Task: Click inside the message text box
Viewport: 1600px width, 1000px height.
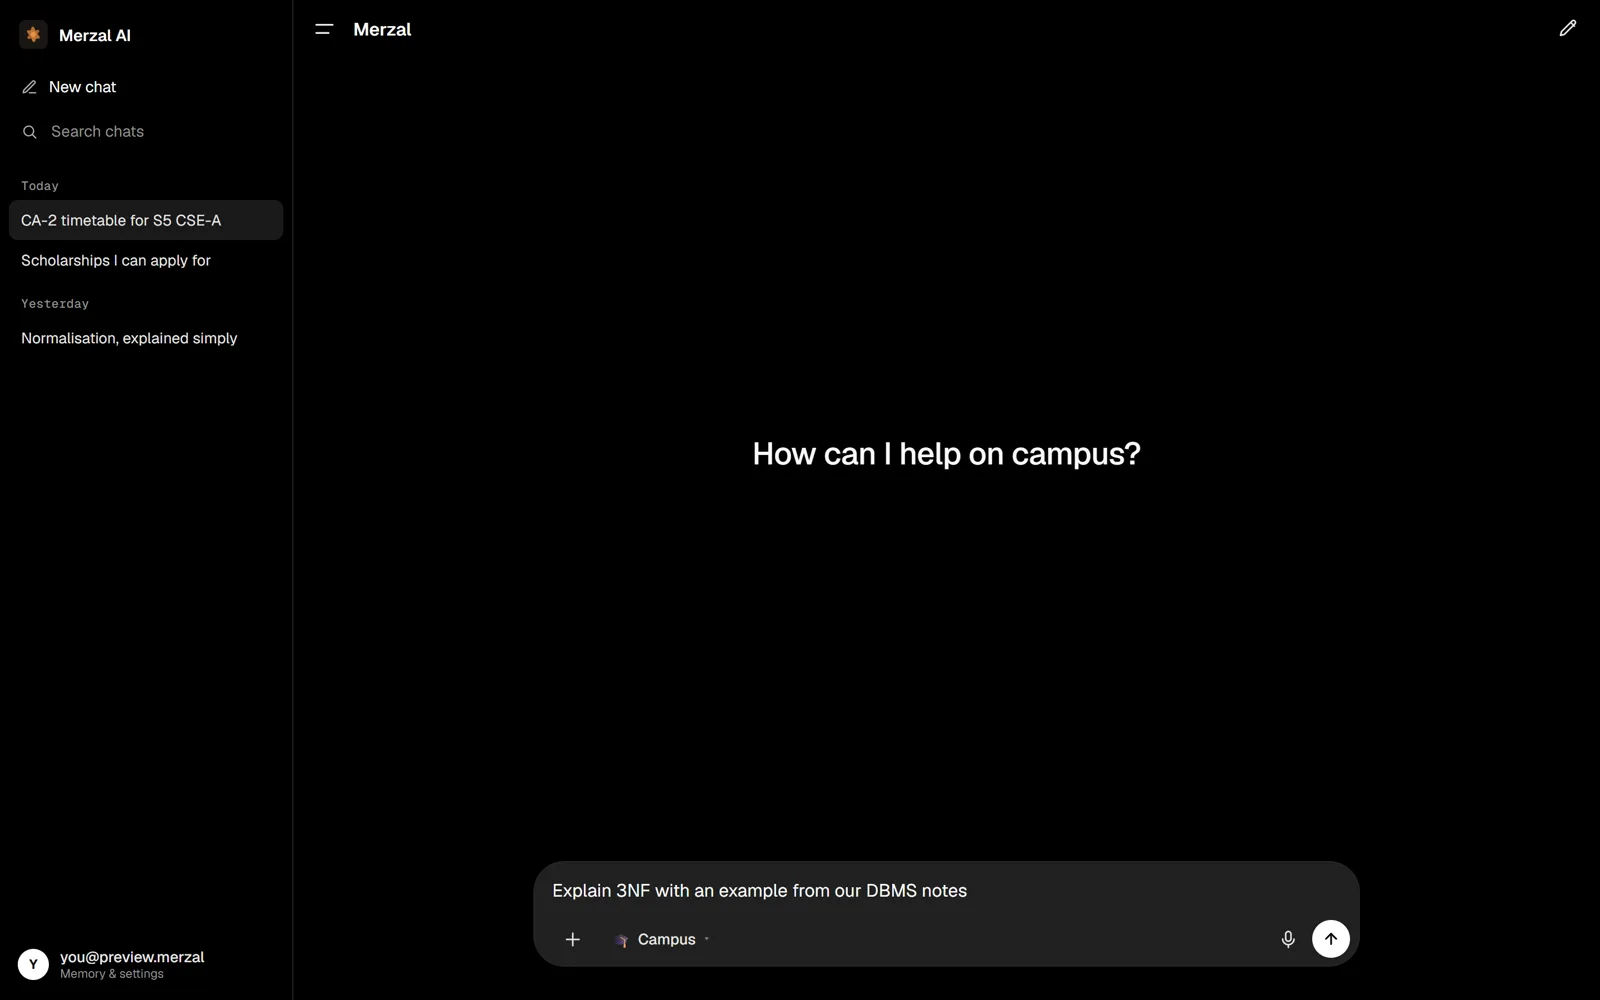Action: (x=946, y=891)
